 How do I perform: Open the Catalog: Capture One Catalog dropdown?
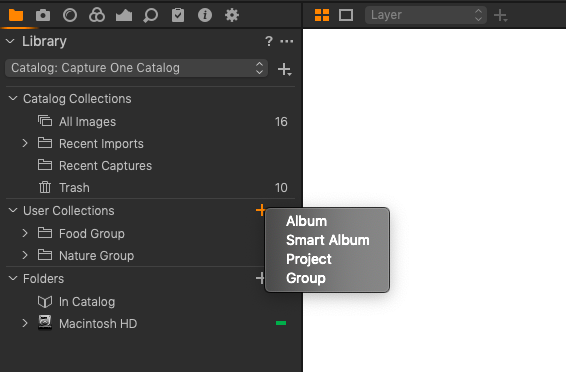tap(136, 68)
